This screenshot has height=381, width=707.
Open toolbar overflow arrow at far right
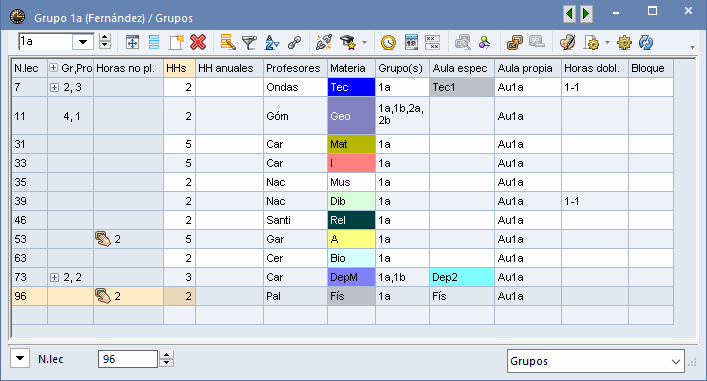[692, 47]
